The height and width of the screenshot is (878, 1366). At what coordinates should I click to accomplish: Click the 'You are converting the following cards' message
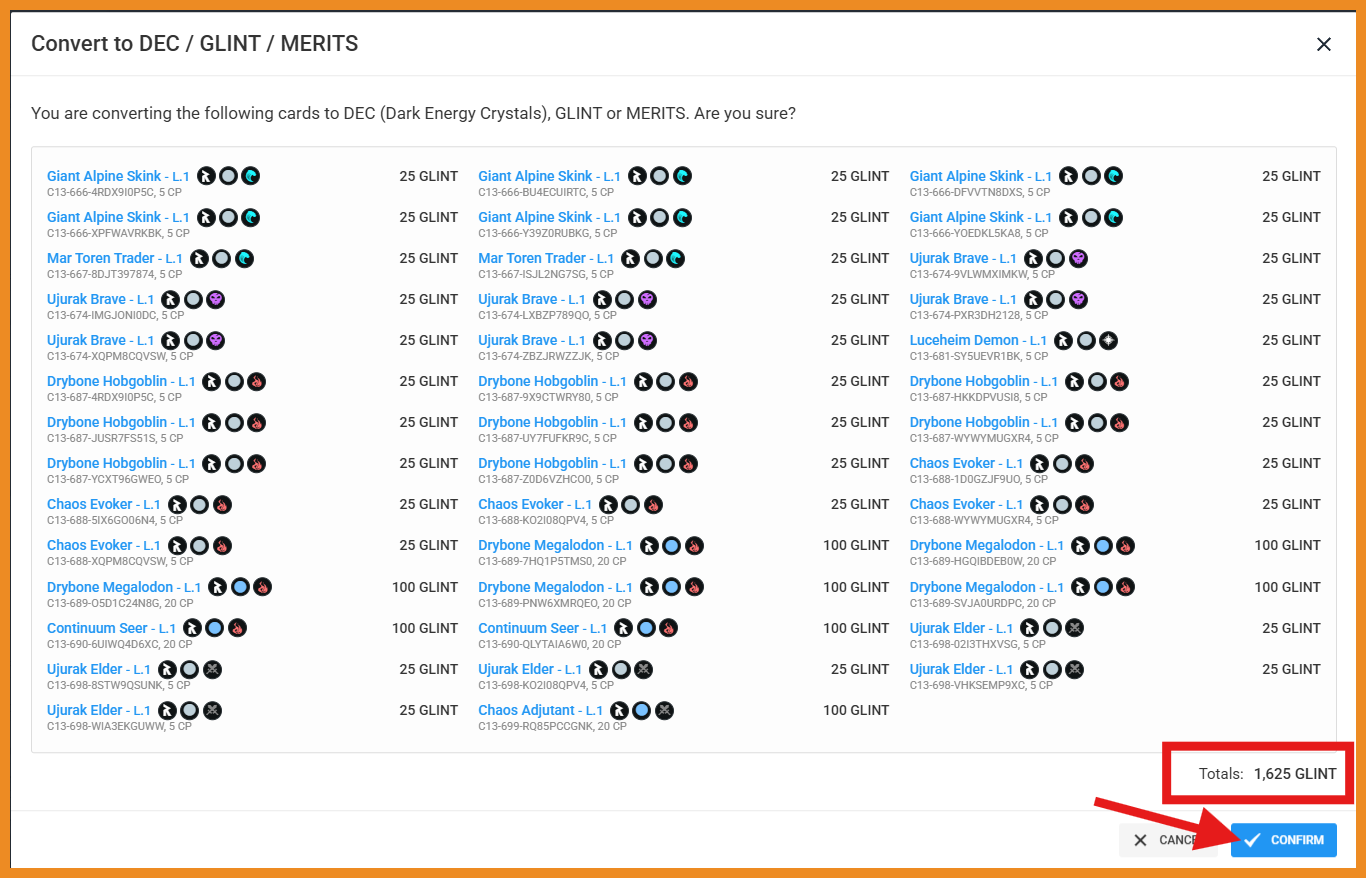(x=413, y=113)
